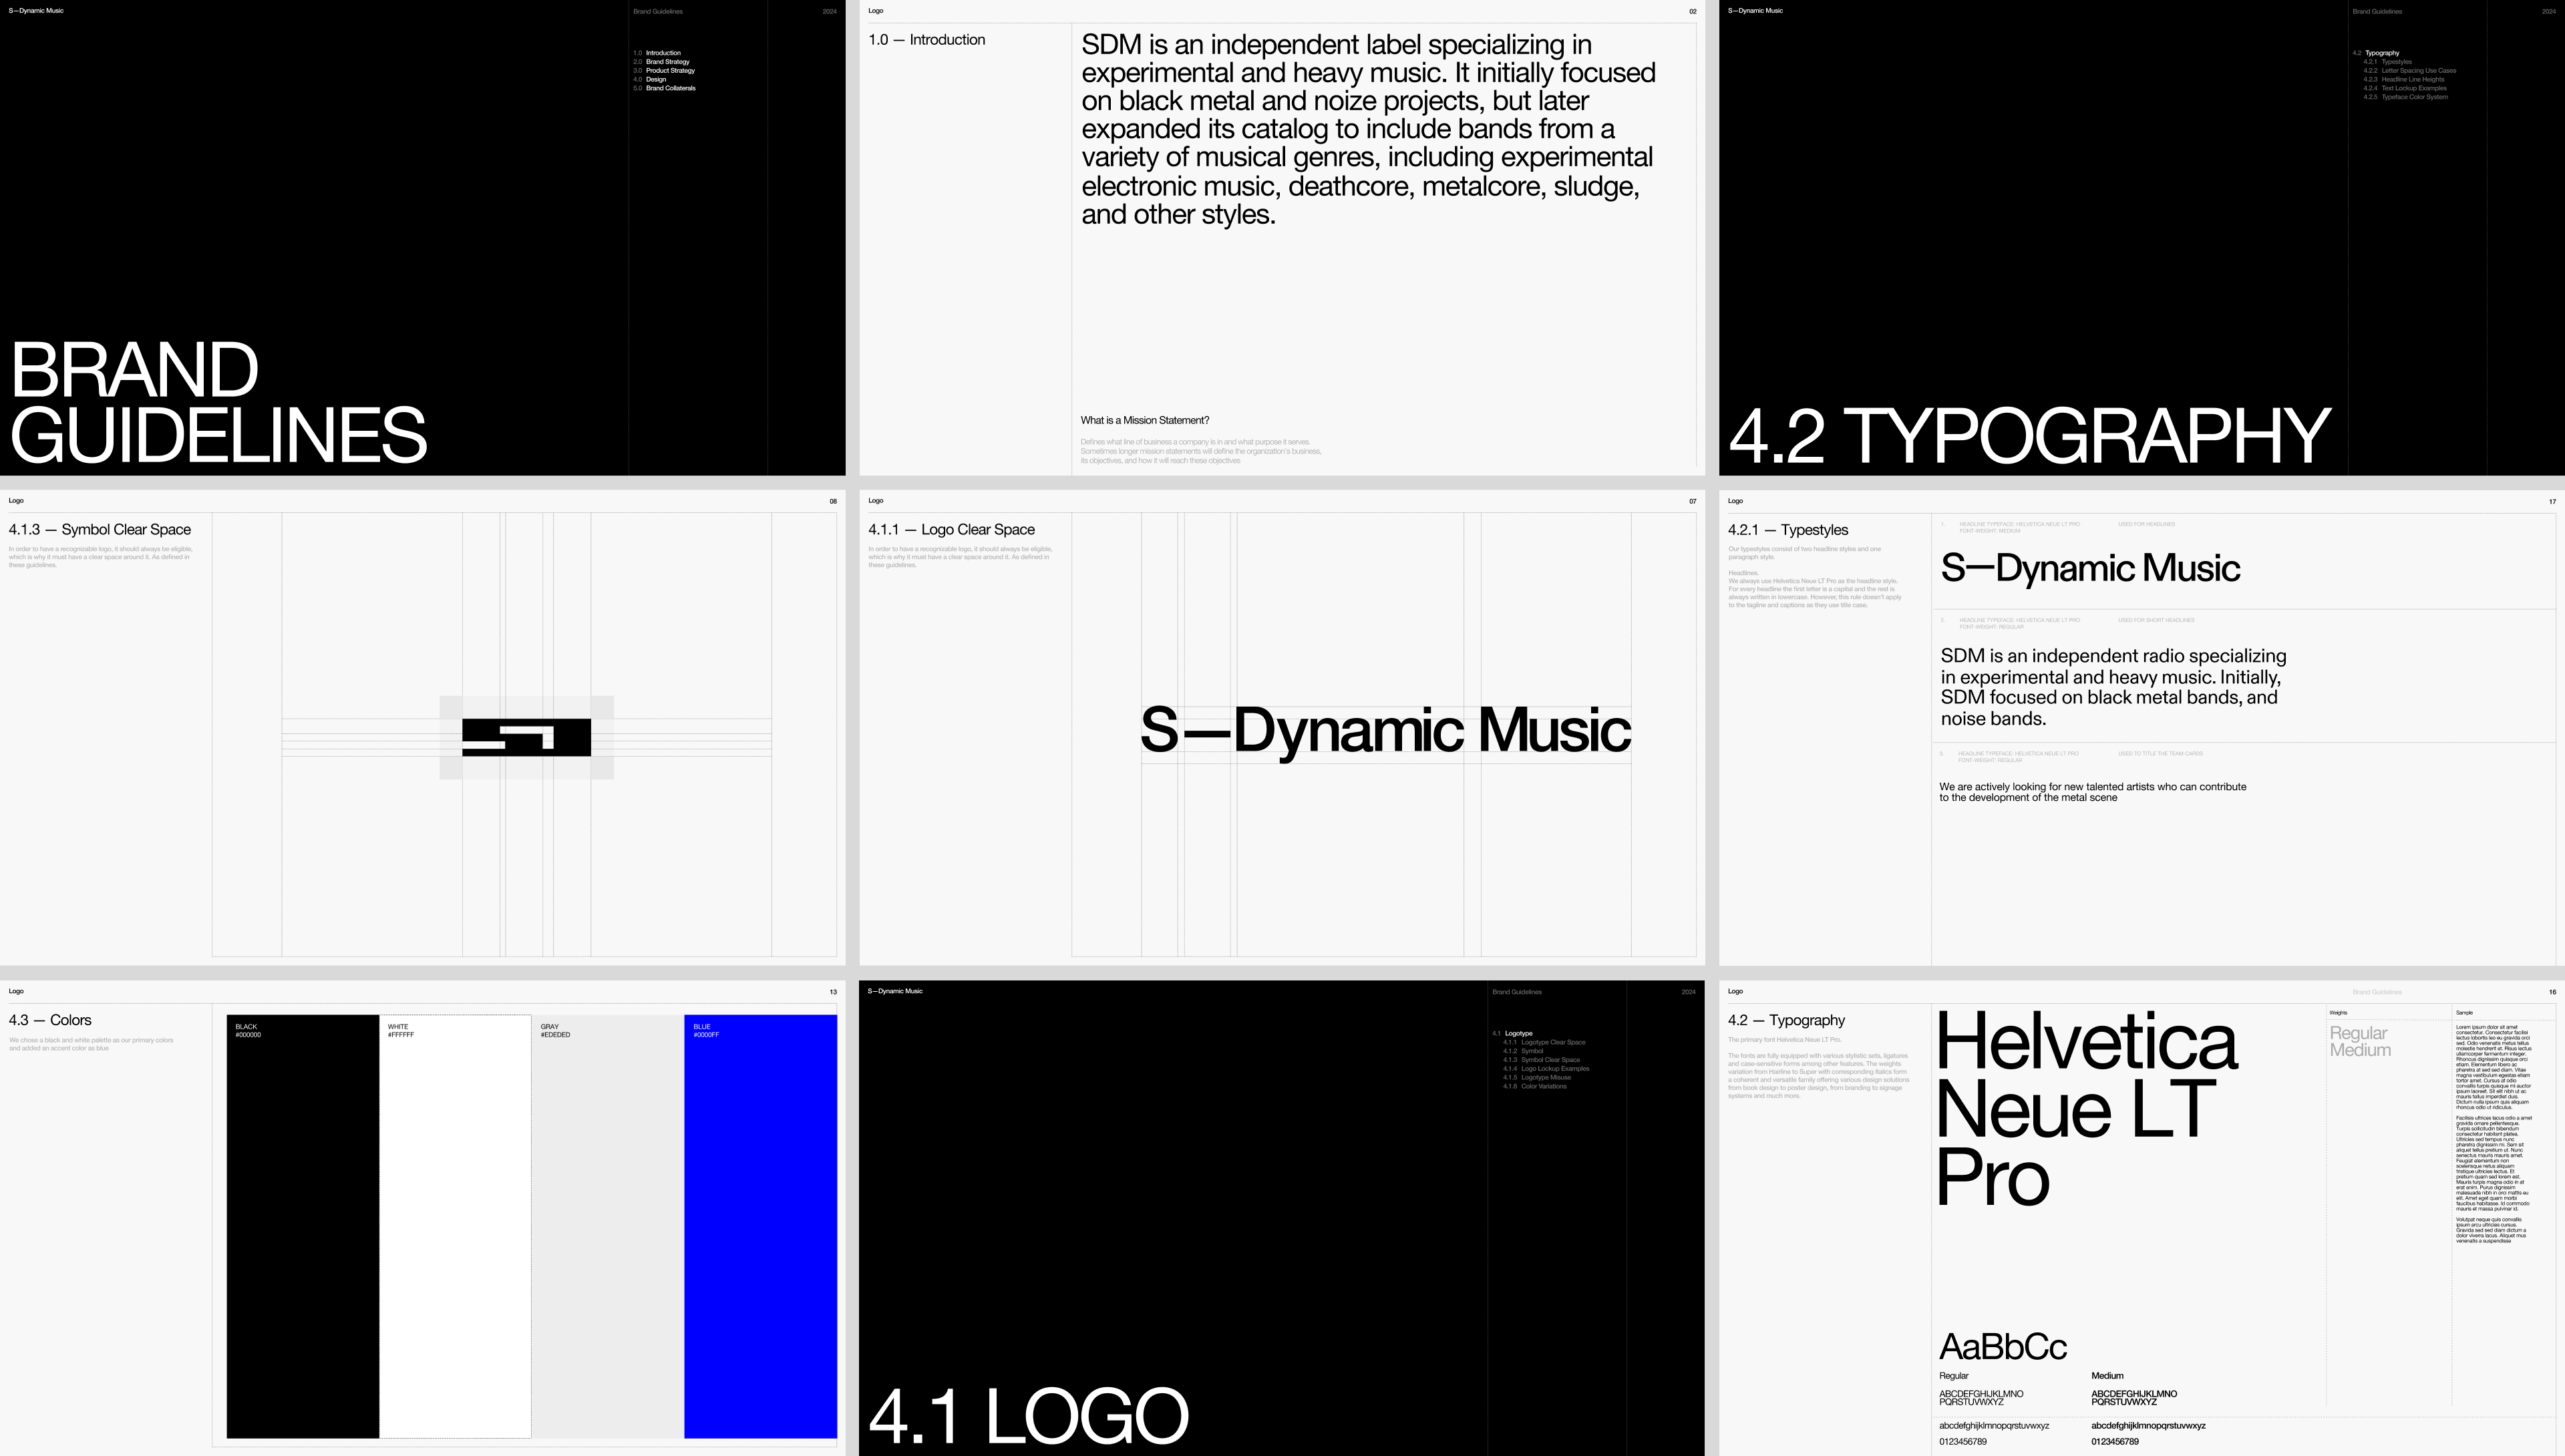Click the BRAND GUIDELINES cover title
The width and height of the screenshot is (2565, 1456).
click(218, 403)
